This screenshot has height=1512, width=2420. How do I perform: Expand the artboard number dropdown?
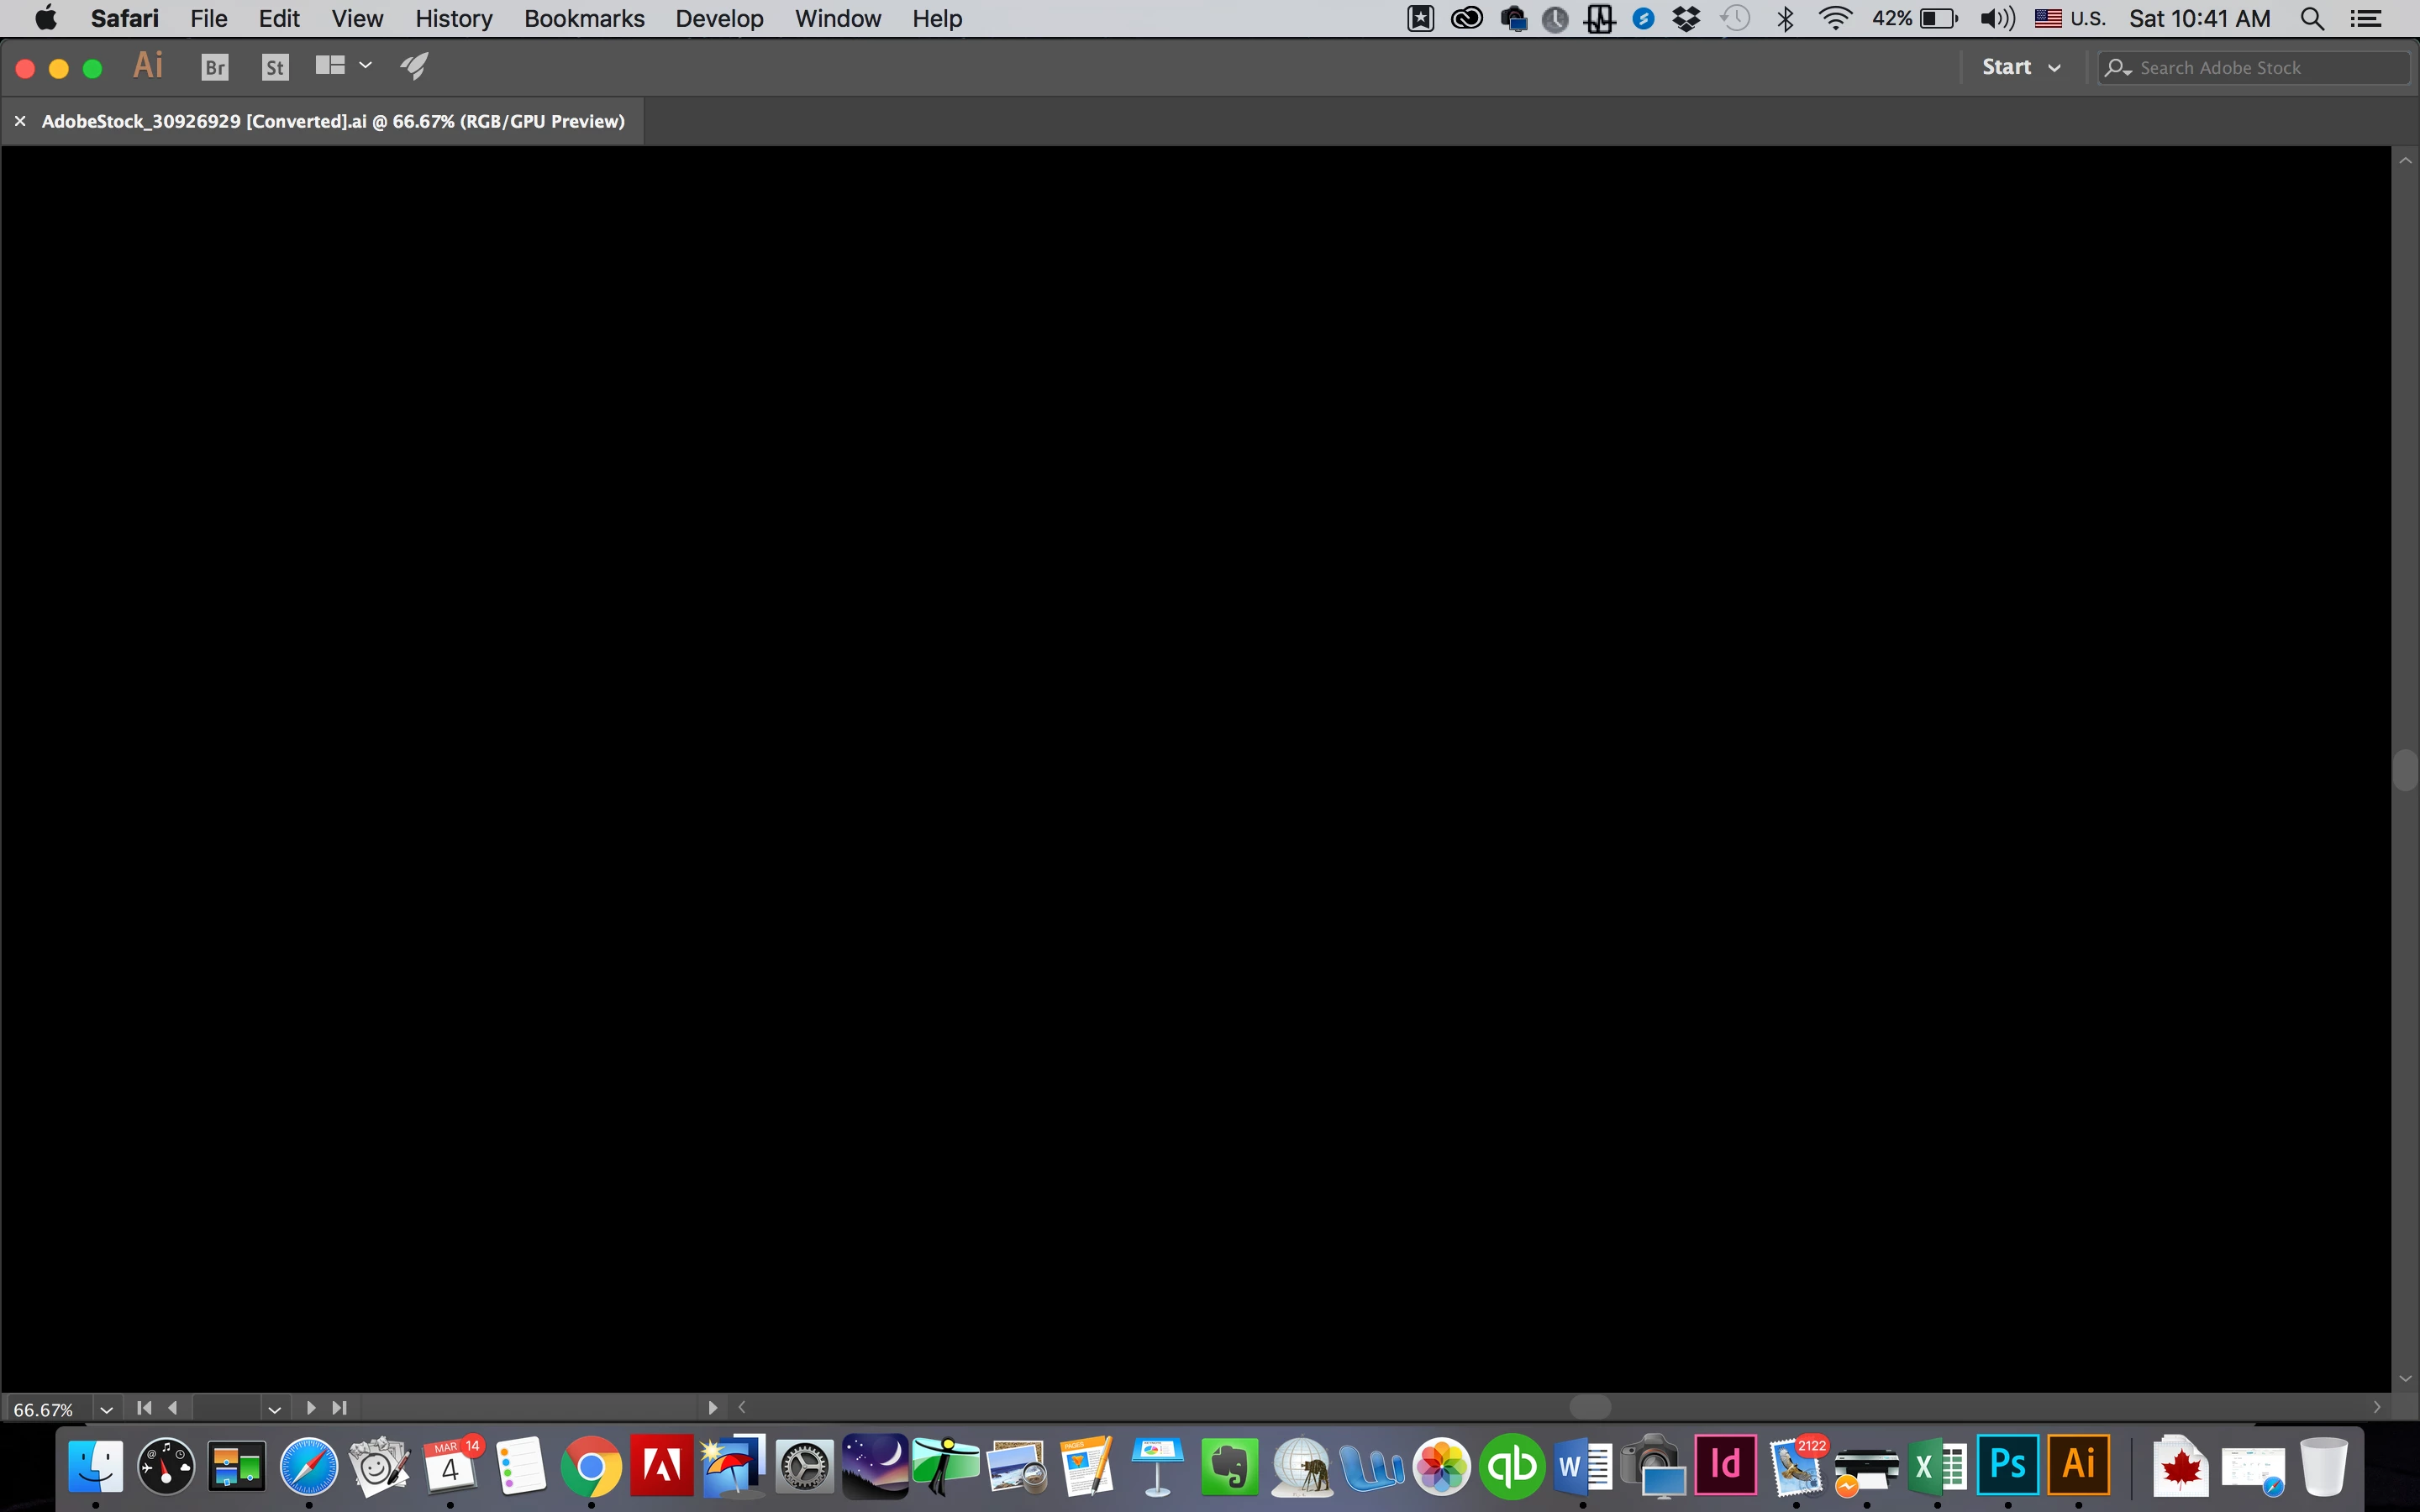pos(274,1409)
